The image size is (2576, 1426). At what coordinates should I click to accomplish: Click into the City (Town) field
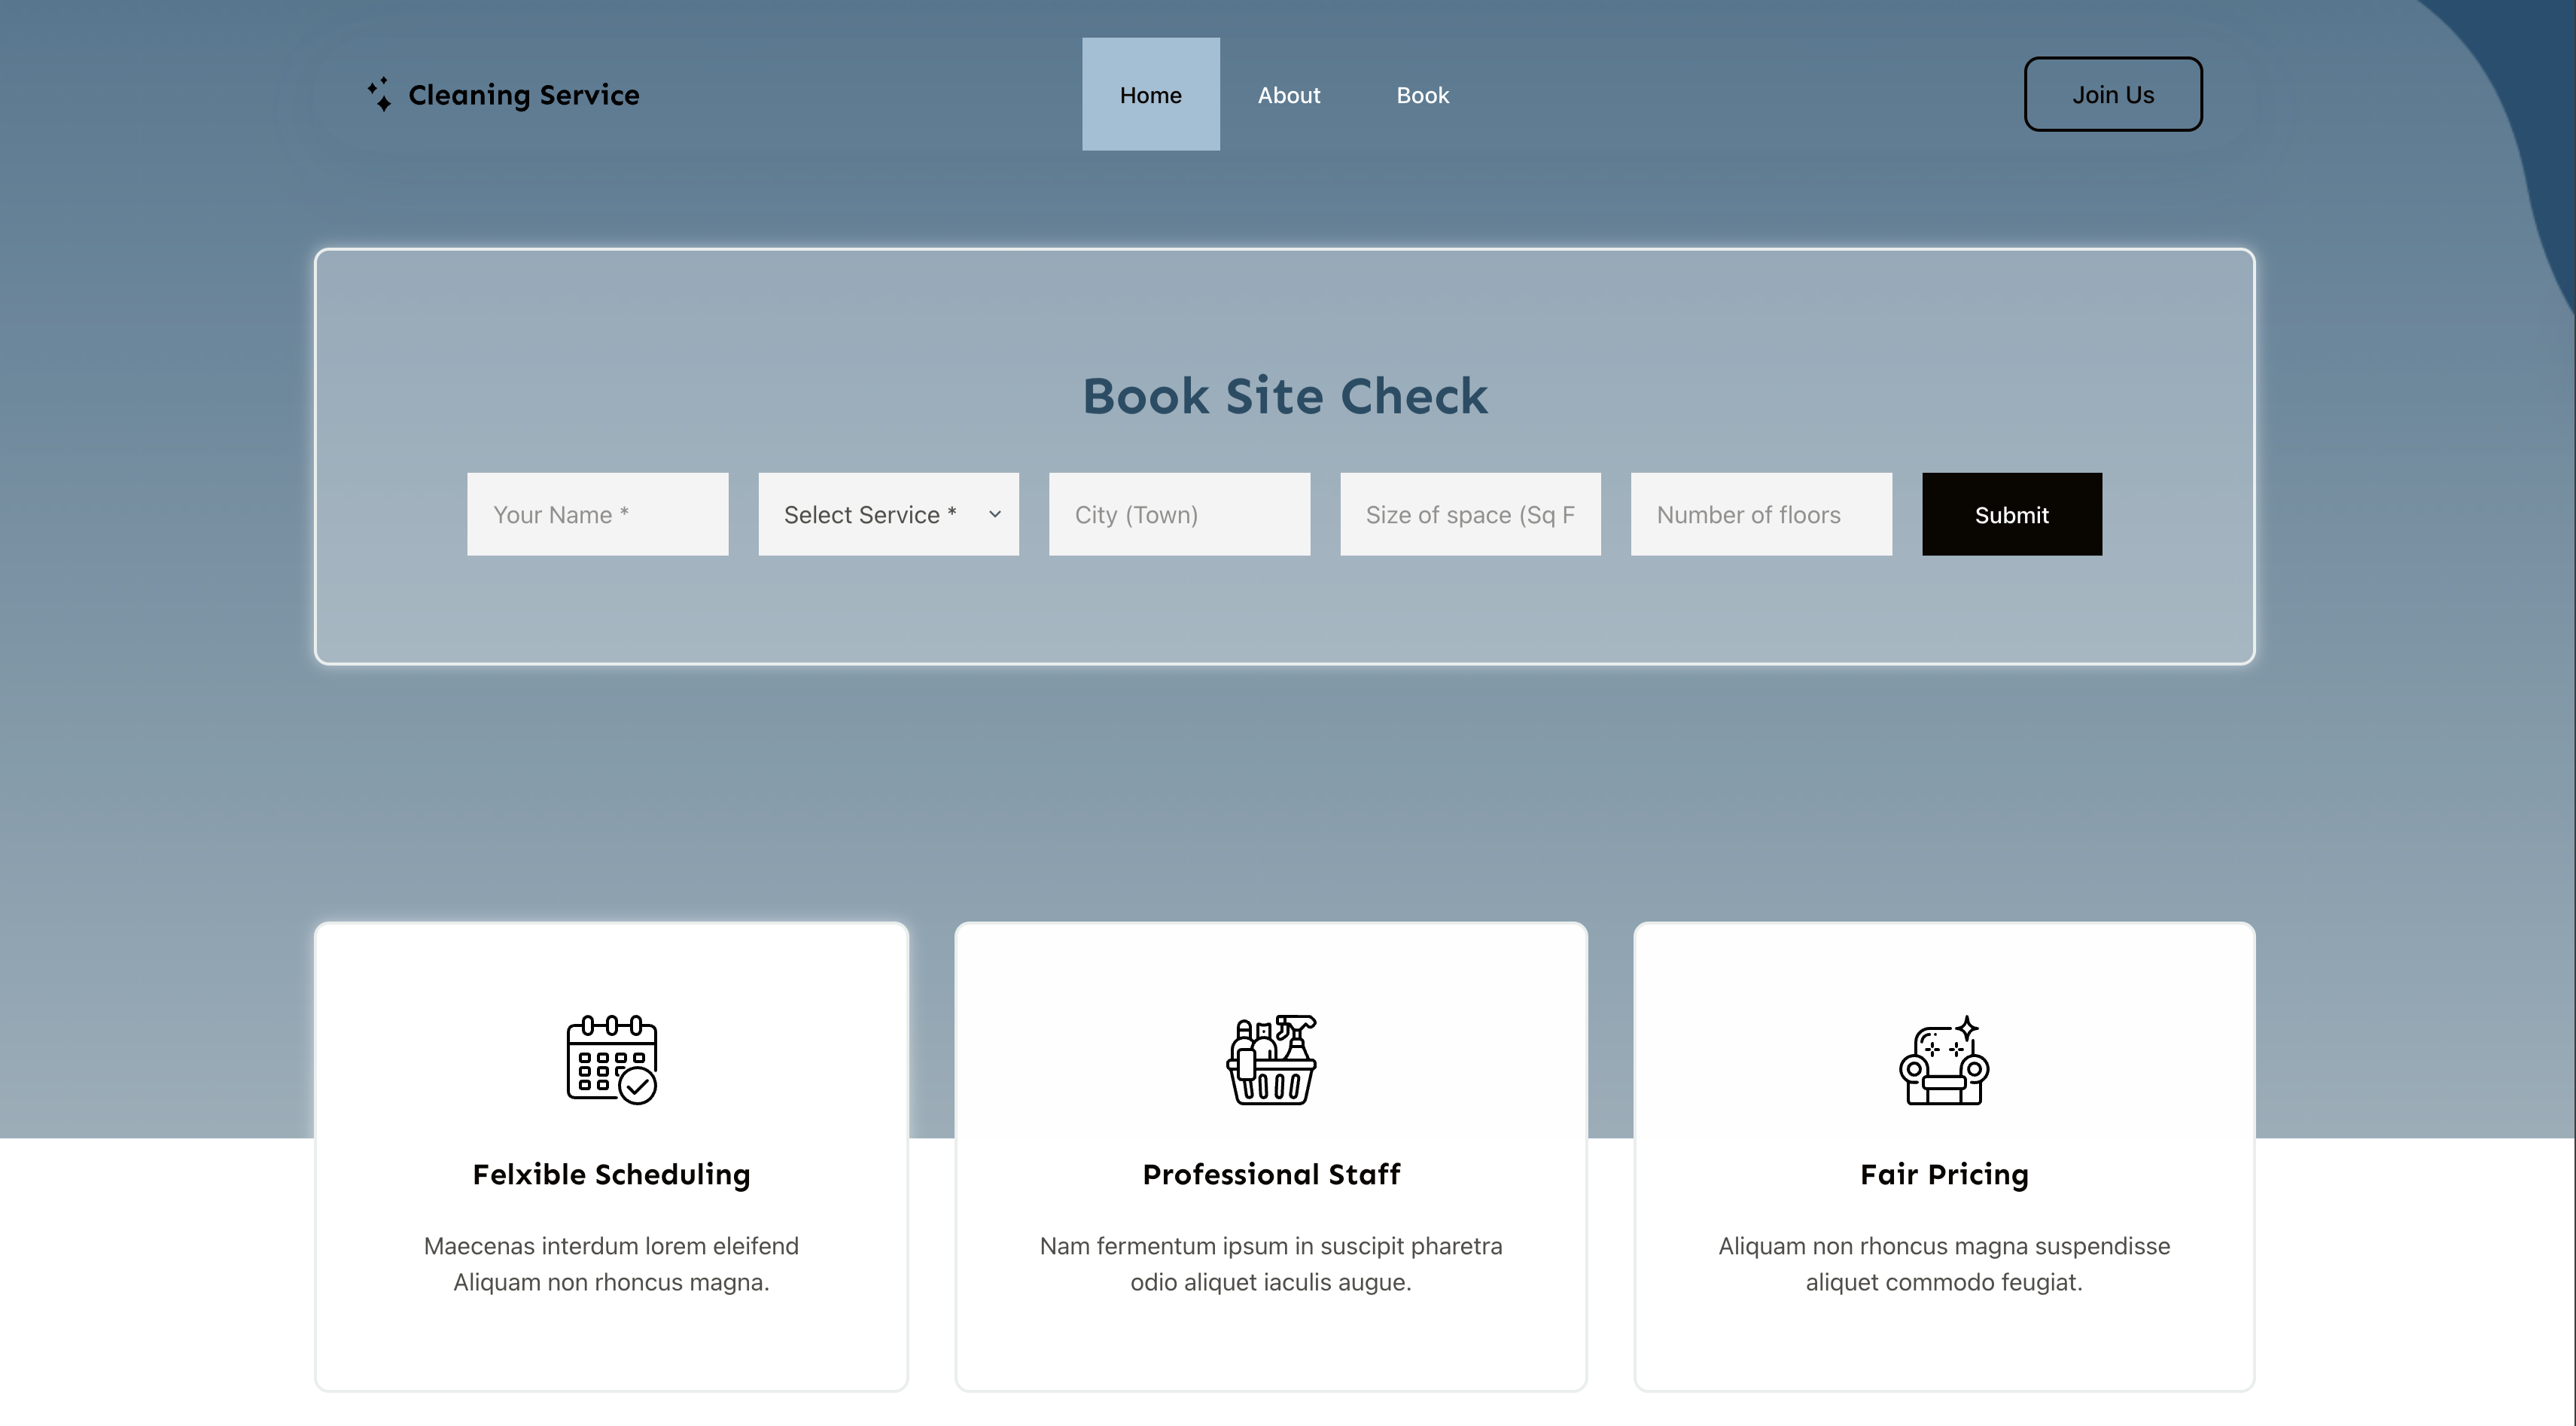pos(1179,514)
